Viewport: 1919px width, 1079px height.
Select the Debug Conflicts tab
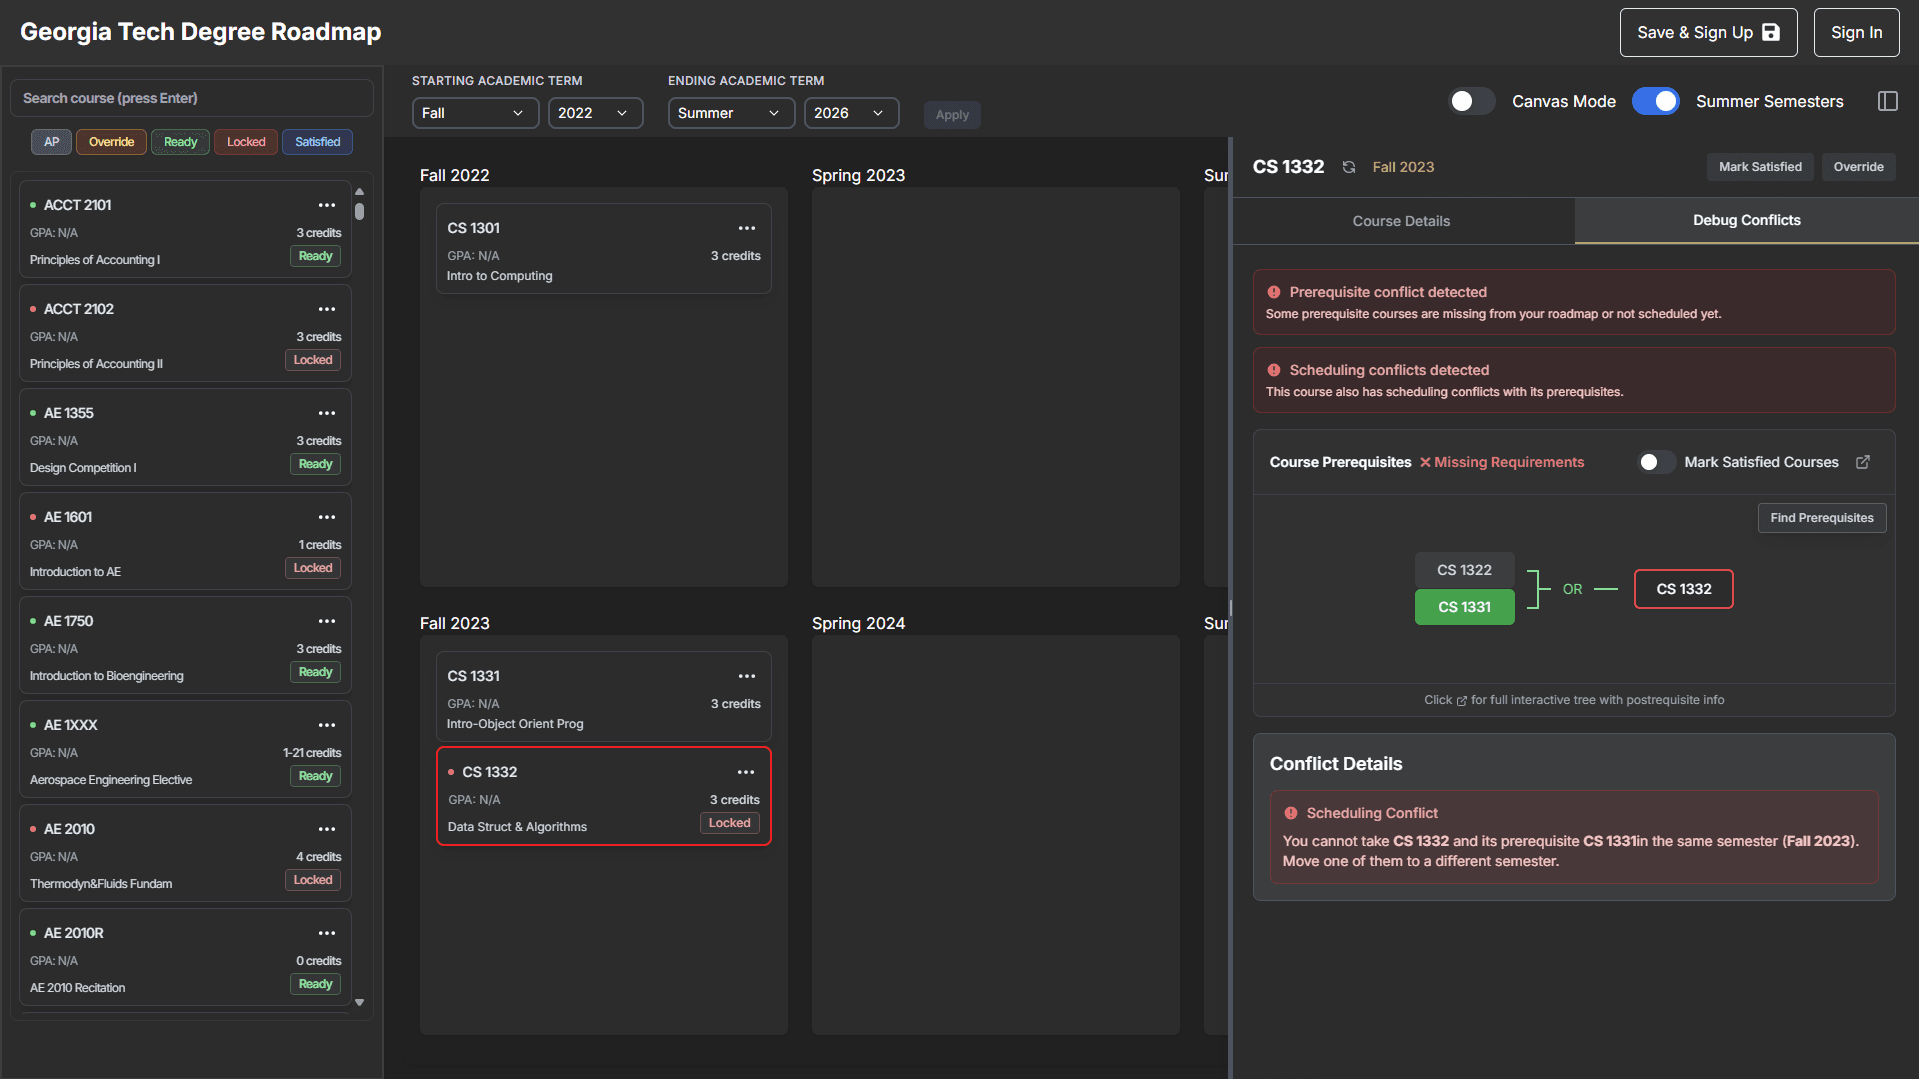[x=1746, y=220]
